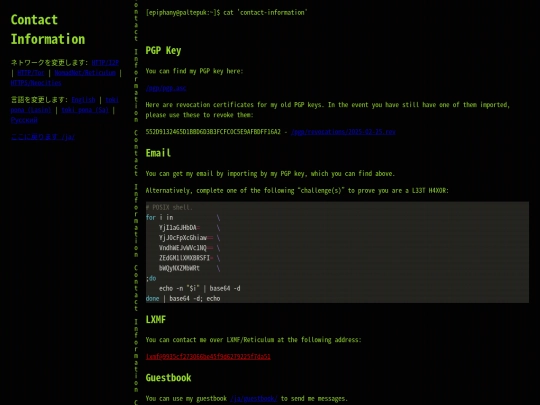
Task: Open the /ja/guestbook/ link
Action: pyautogui.click(x=253, y=398)
